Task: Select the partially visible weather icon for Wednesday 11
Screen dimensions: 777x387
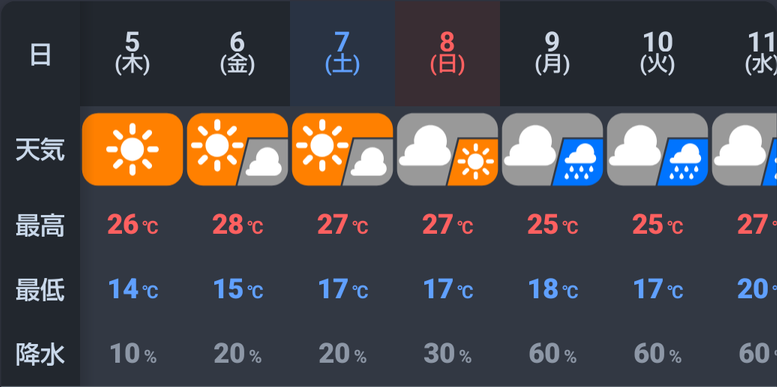Action: (x=745, y=149)
